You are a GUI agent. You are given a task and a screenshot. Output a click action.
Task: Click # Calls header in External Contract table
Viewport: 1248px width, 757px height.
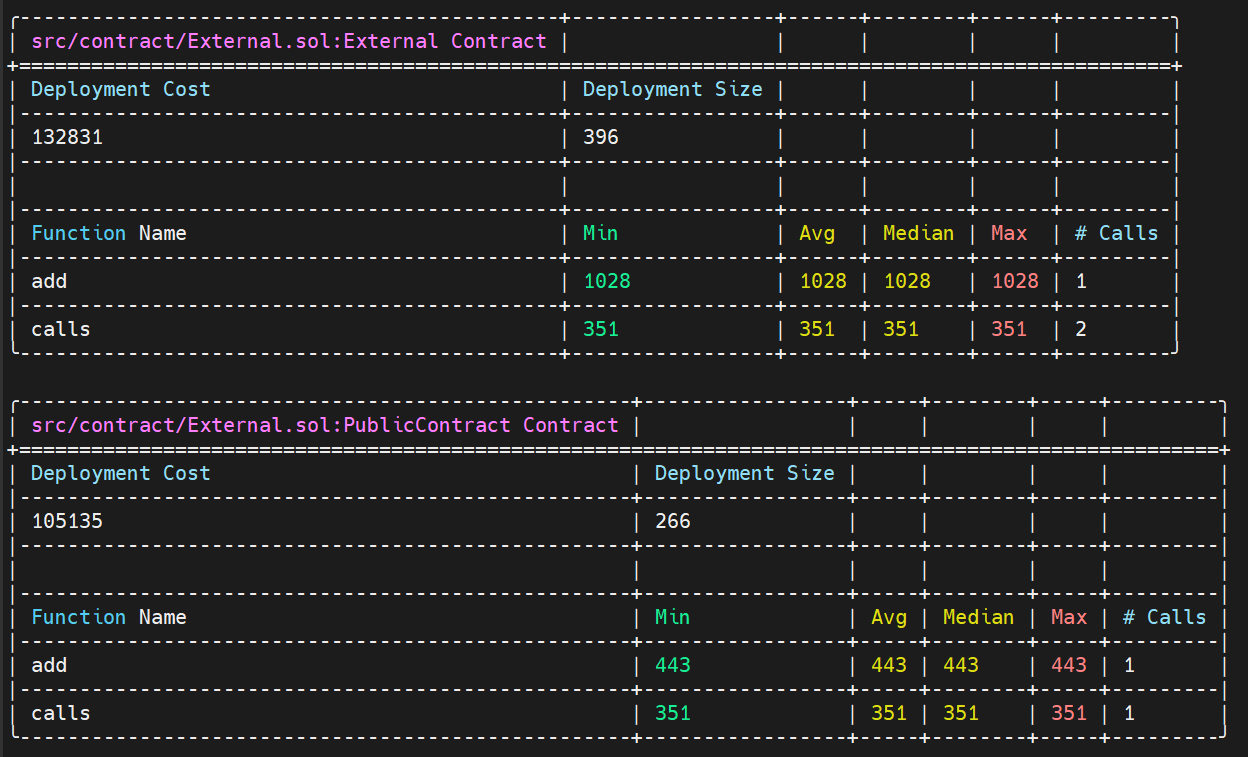pyautogui.click(x=1117, y=233)
